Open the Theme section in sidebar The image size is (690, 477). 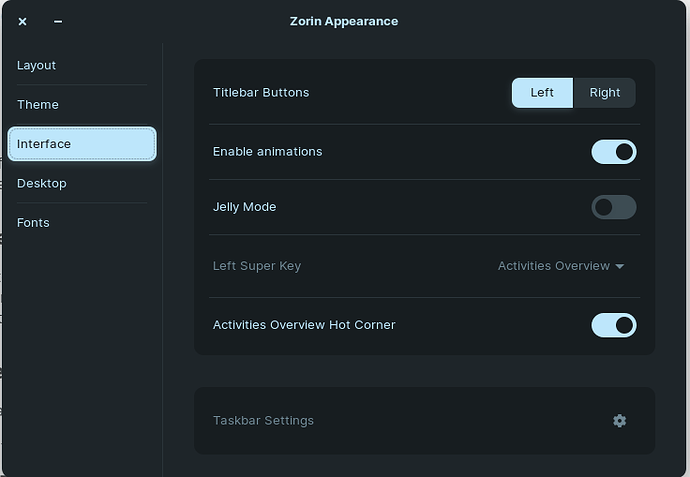click(82, 105)
